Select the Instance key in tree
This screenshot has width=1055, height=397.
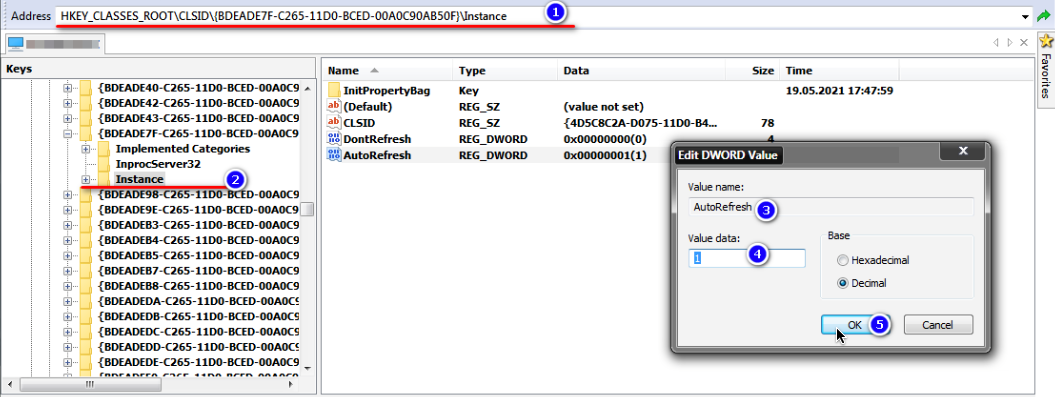[139, 179]
